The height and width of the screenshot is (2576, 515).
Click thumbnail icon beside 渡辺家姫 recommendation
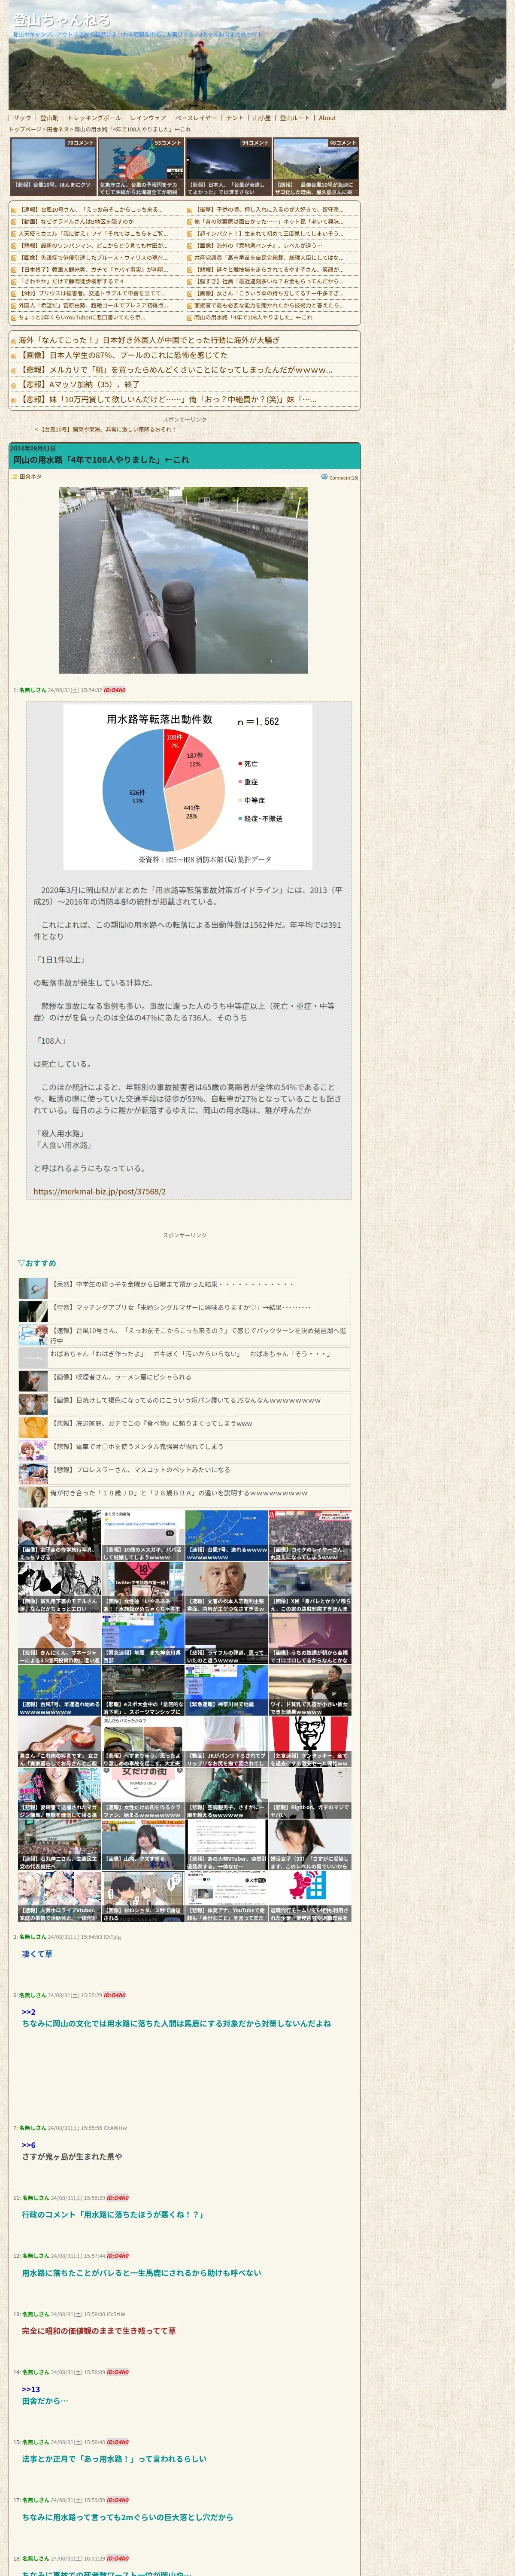point(33,1428)
